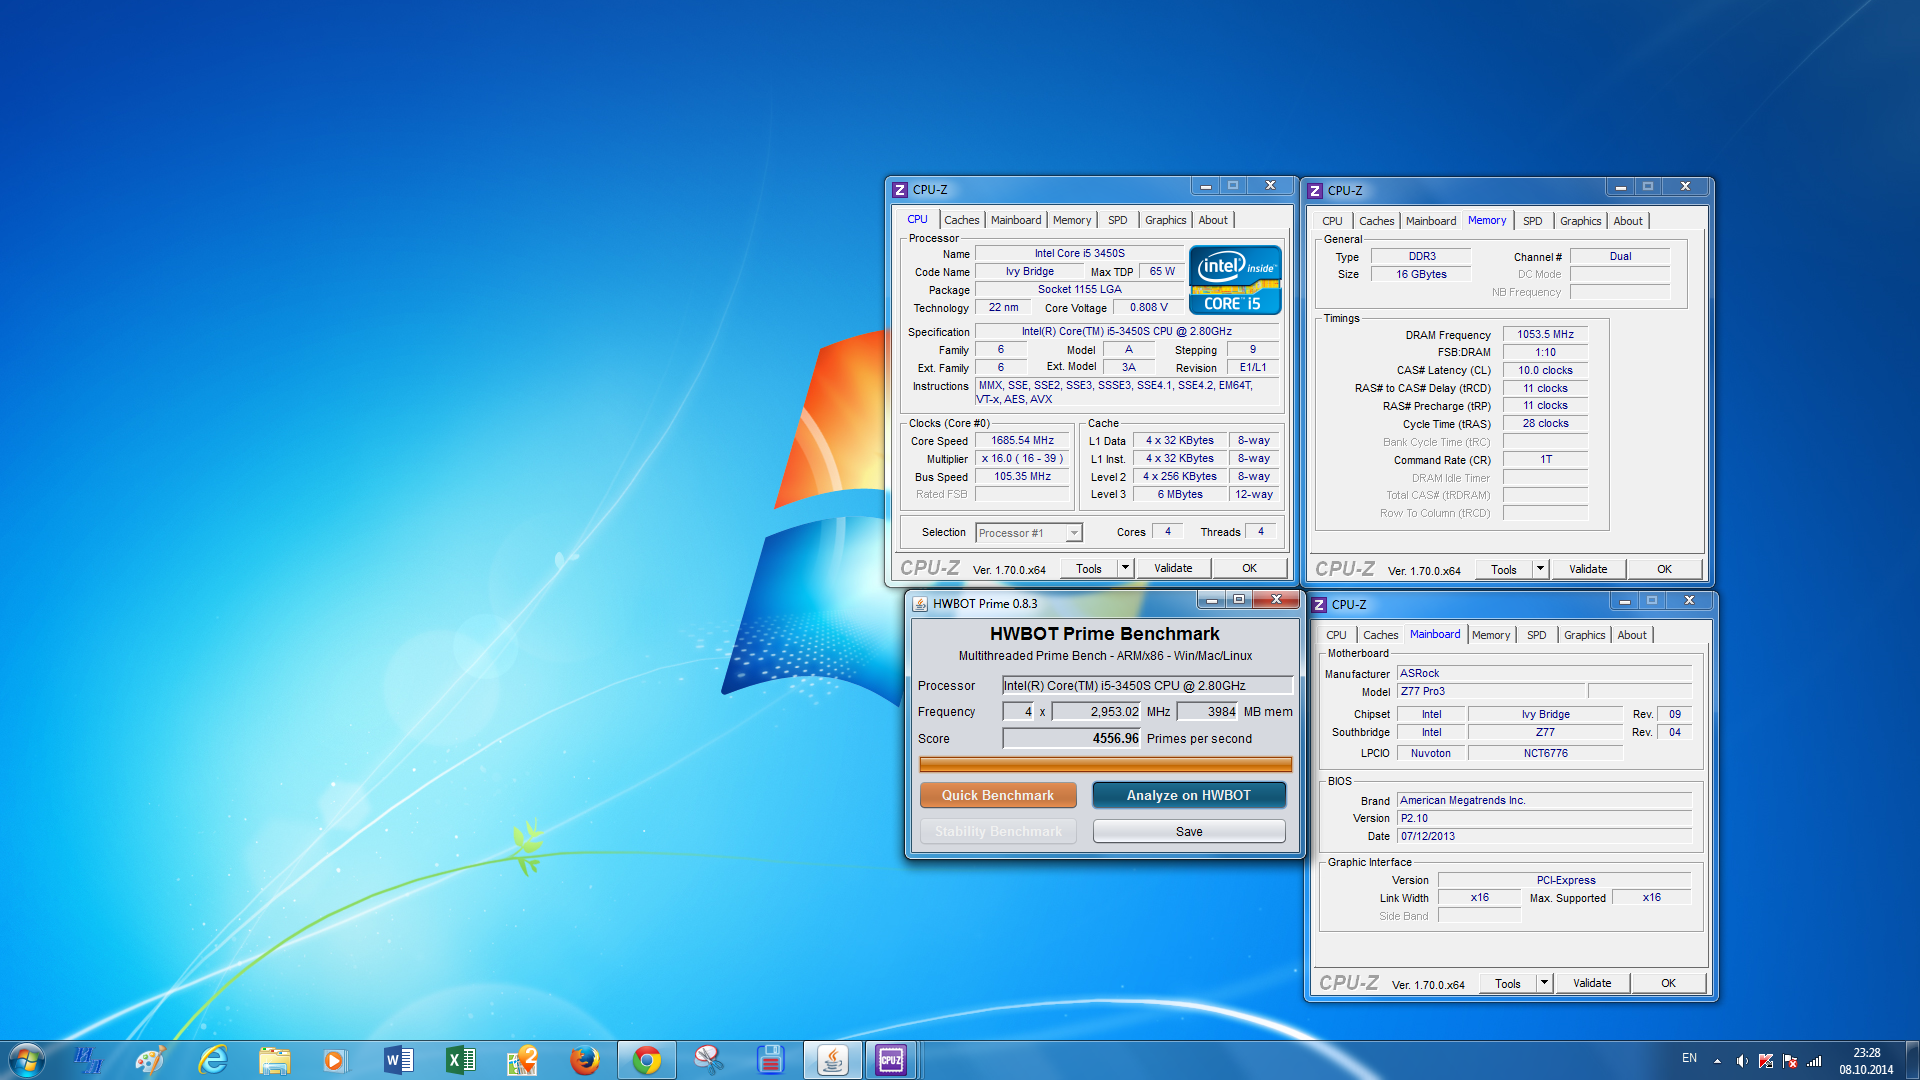Show hidden tray icons arrow
Viewport: 1920px width, 1080px height.
pos(1717,1061)
